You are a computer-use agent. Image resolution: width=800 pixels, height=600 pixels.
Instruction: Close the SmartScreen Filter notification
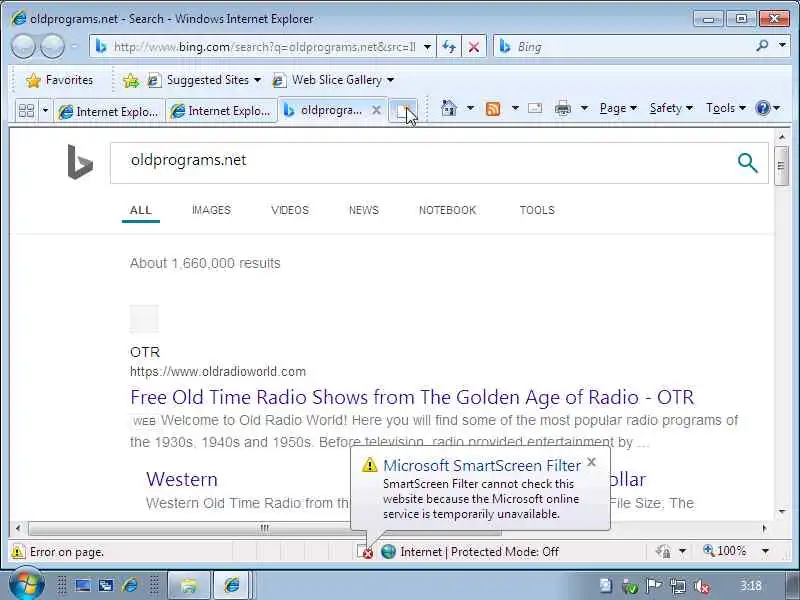[591, 462]
